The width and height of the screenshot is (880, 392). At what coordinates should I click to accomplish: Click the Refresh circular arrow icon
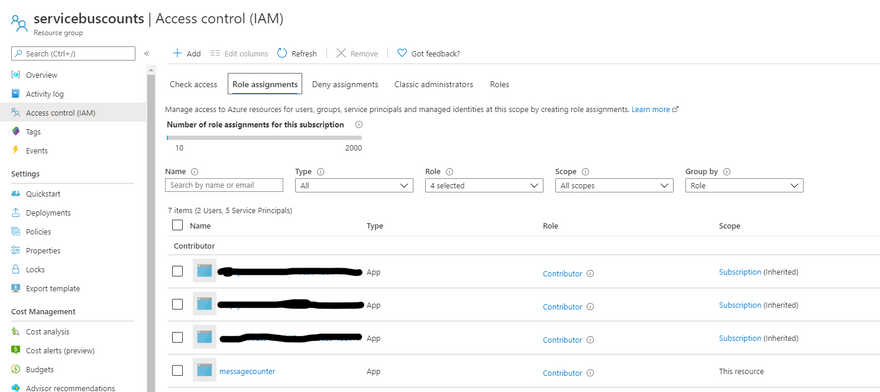click(282, 53)
